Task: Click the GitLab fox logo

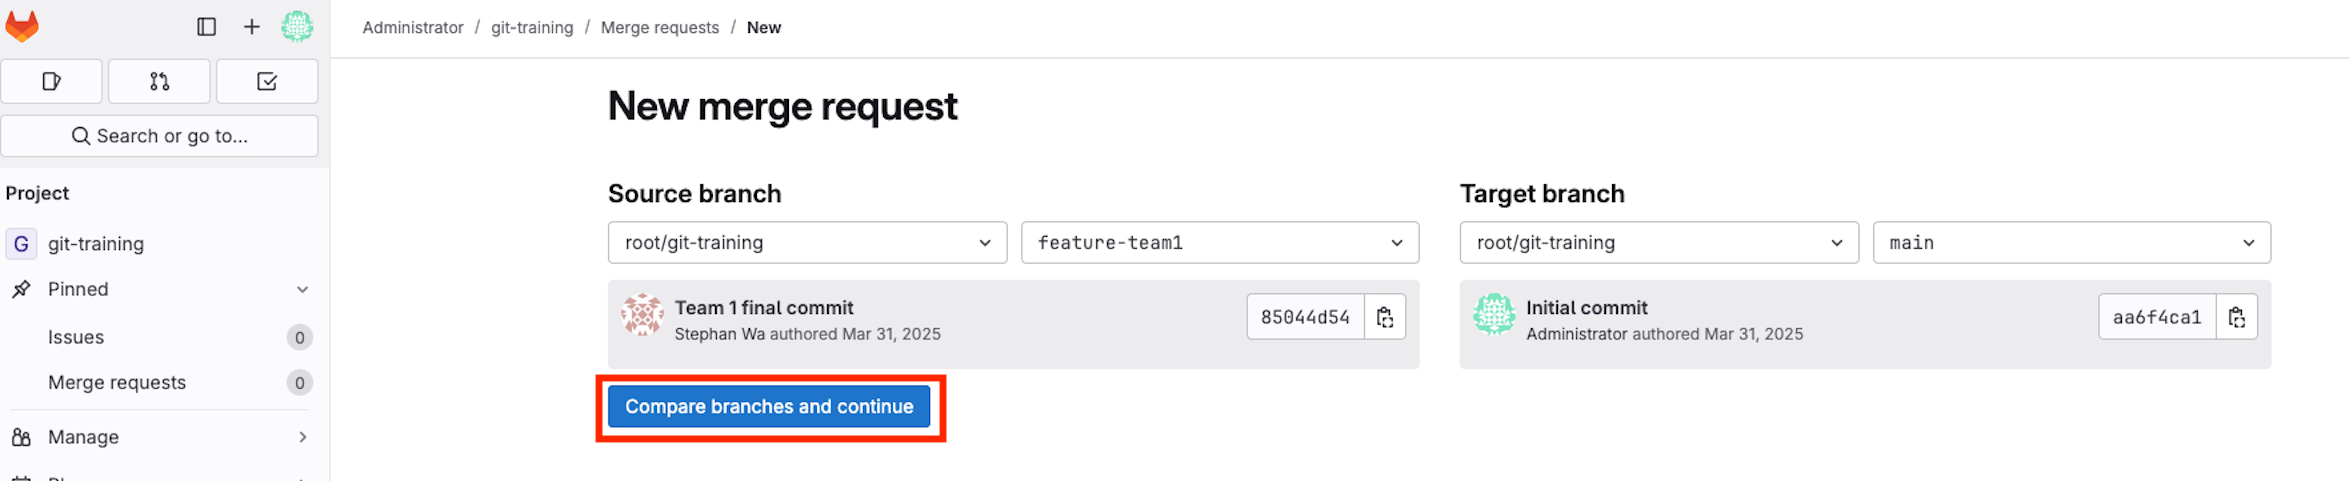Action: 22,27
